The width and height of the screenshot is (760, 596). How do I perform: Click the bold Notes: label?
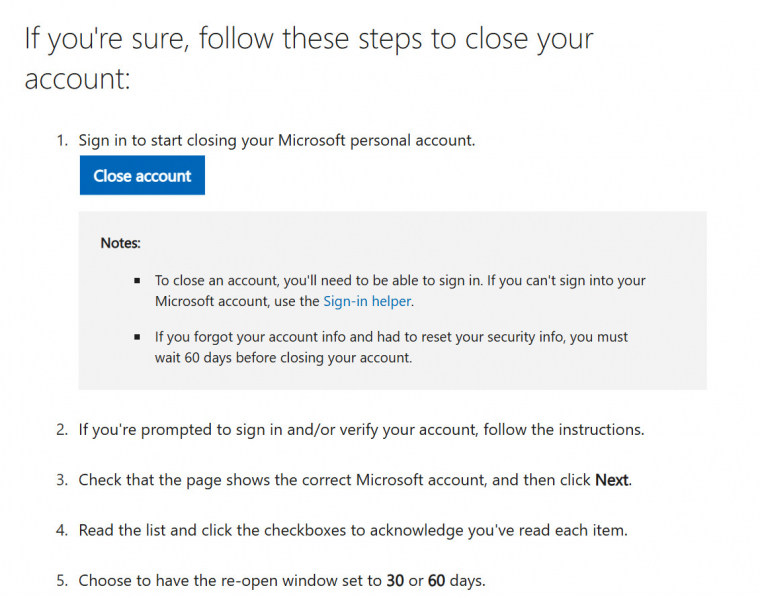click(121, 243)
